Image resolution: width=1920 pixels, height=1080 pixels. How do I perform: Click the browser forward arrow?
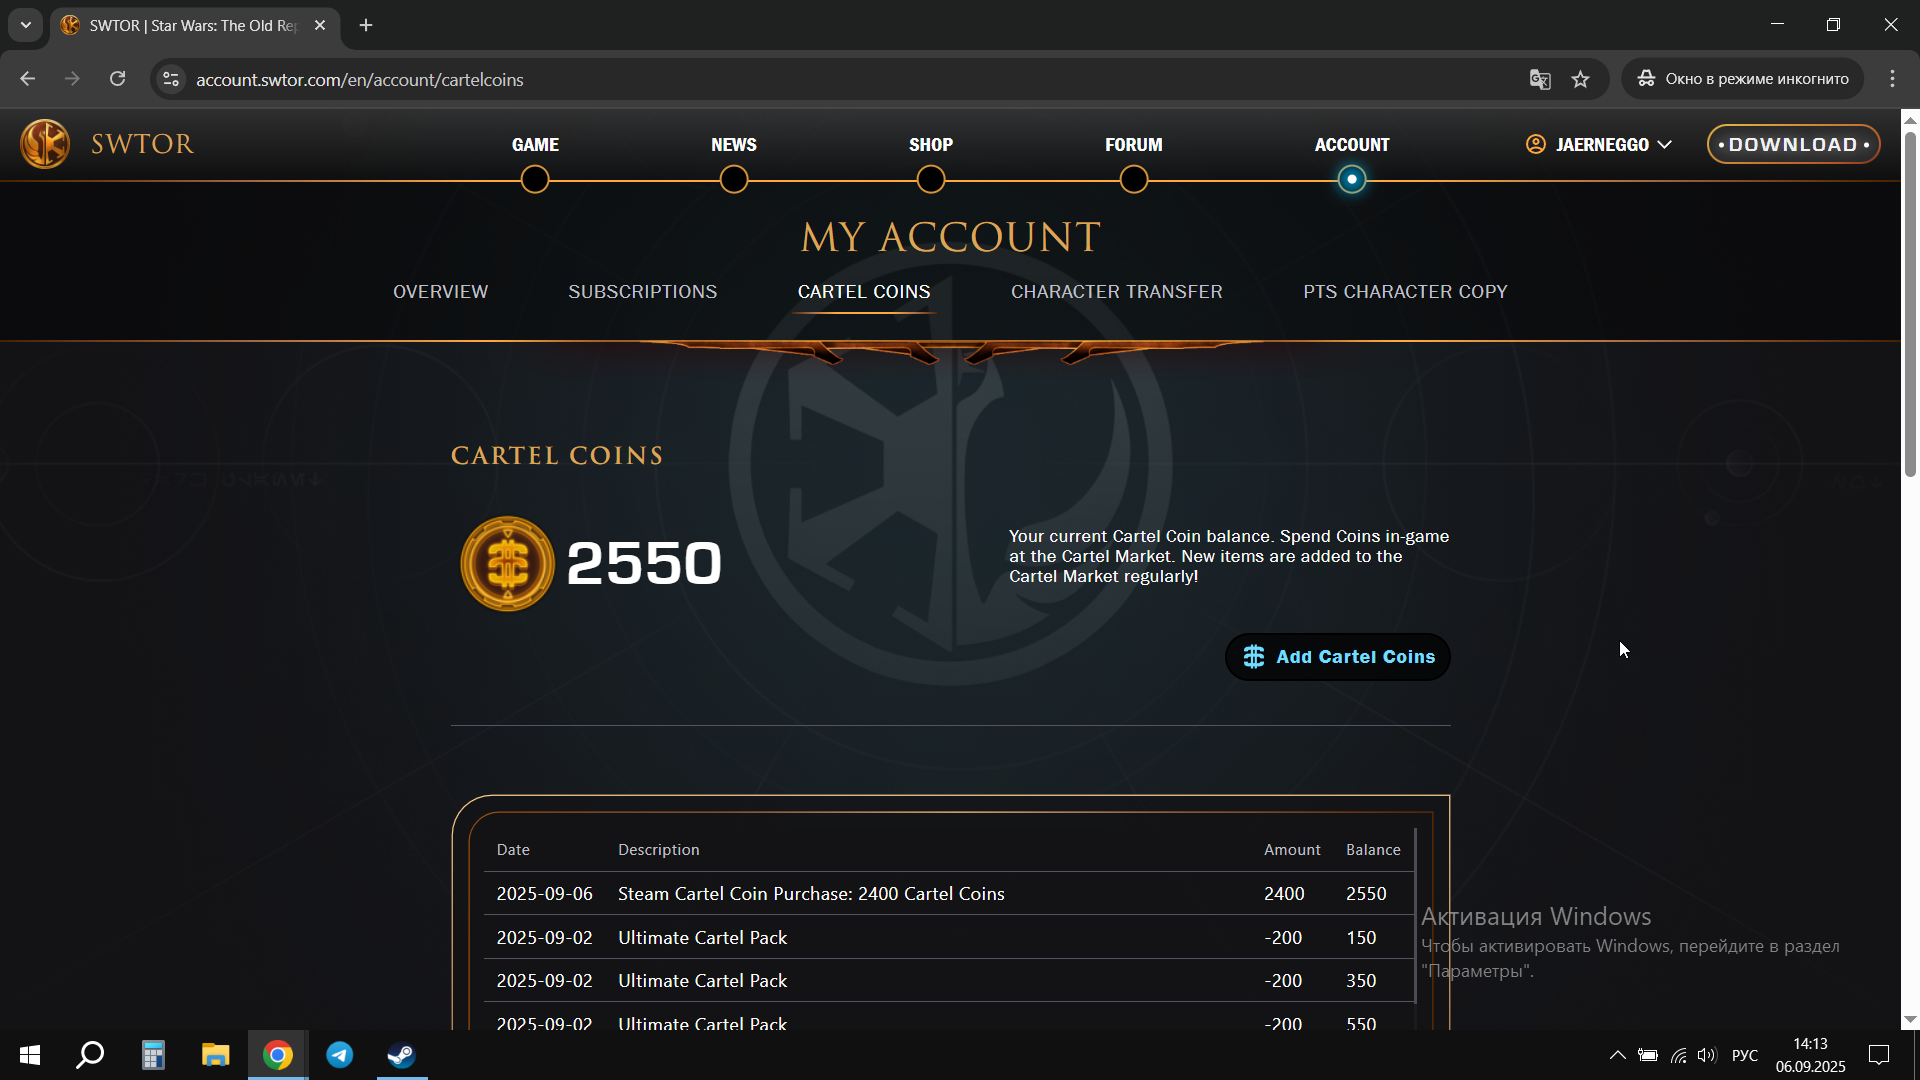[x=72, y=79]
